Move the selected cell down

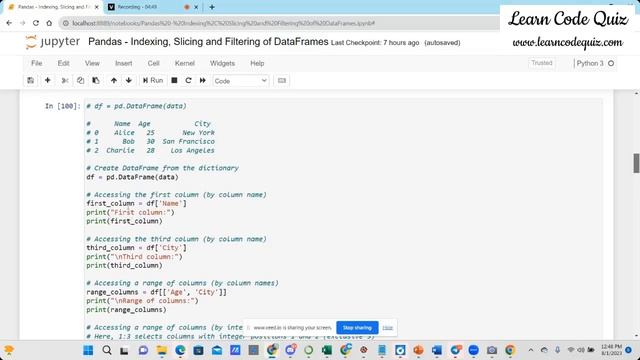(129, 80)
